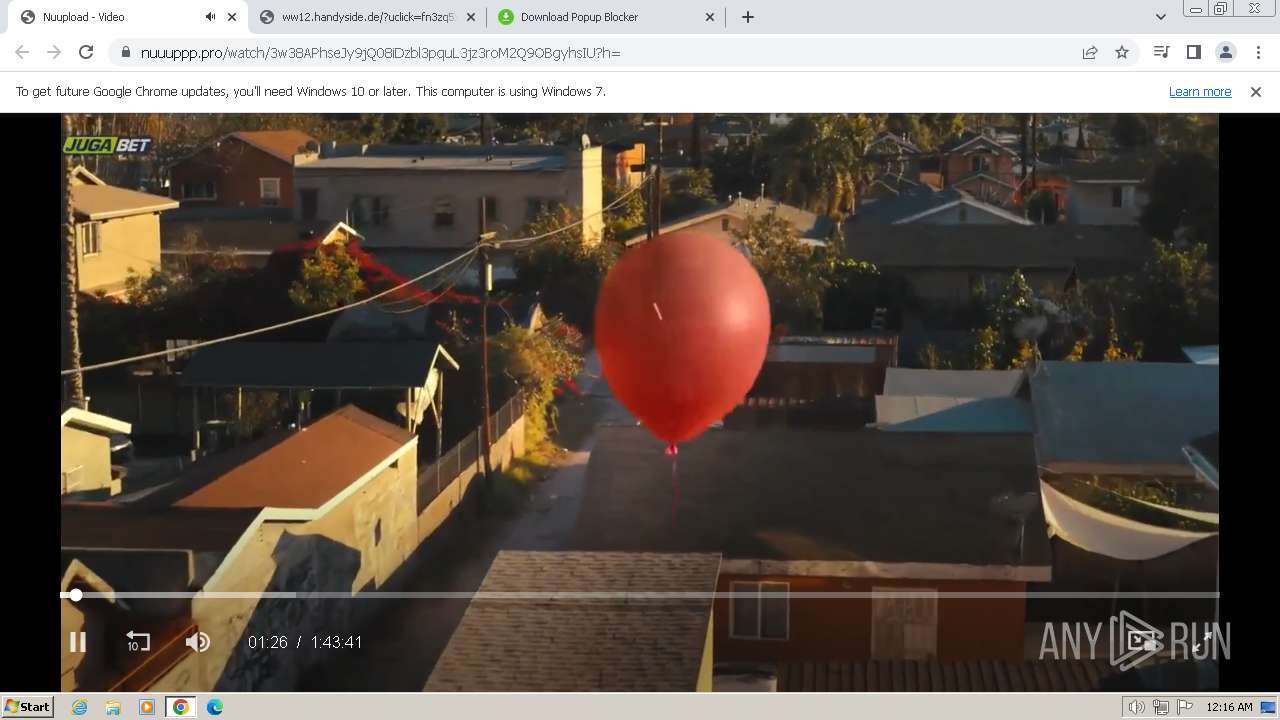Click the 01:26 elapsed time text
This screenshot has height=720, width=1280.
[267, 642]
